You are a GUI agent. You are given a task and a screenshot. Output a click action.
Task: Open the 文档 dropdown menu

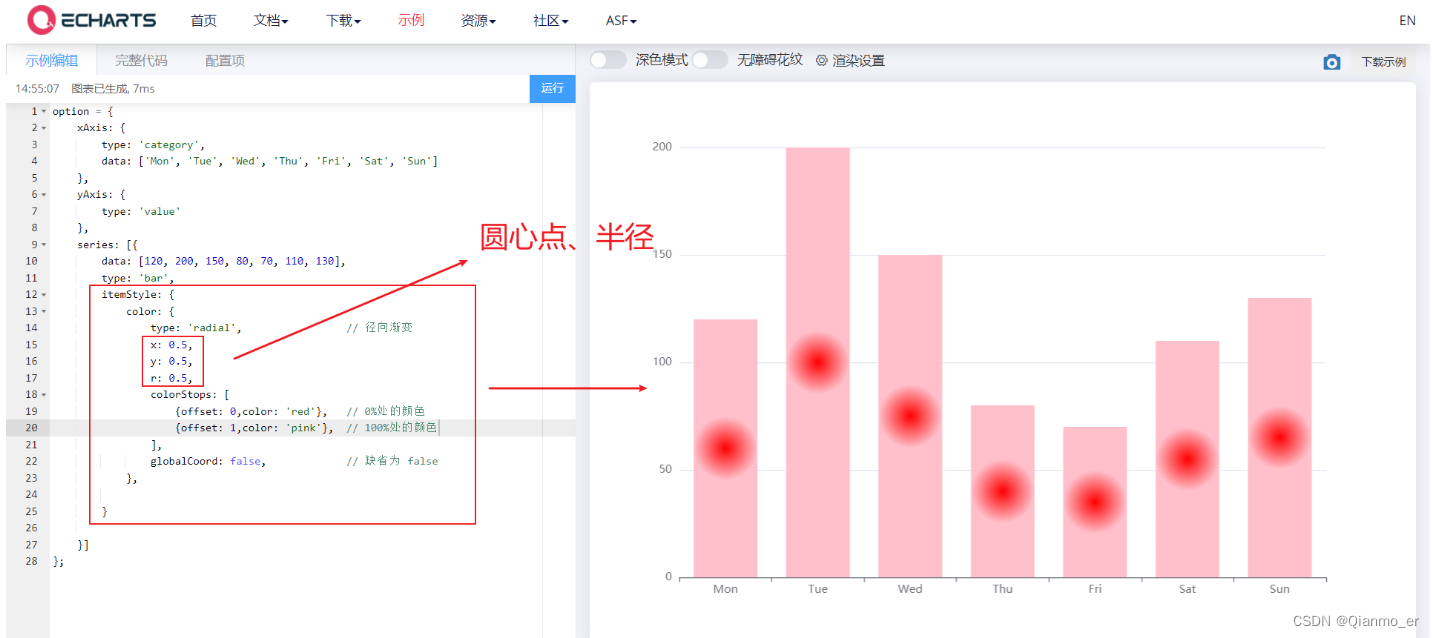[x=268, y=20]
